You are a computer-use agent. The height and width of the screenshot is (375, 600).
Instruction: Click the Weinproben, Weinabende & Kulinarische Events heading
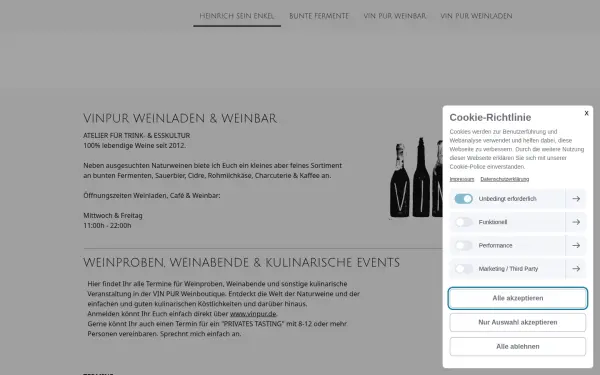point(241,263)
